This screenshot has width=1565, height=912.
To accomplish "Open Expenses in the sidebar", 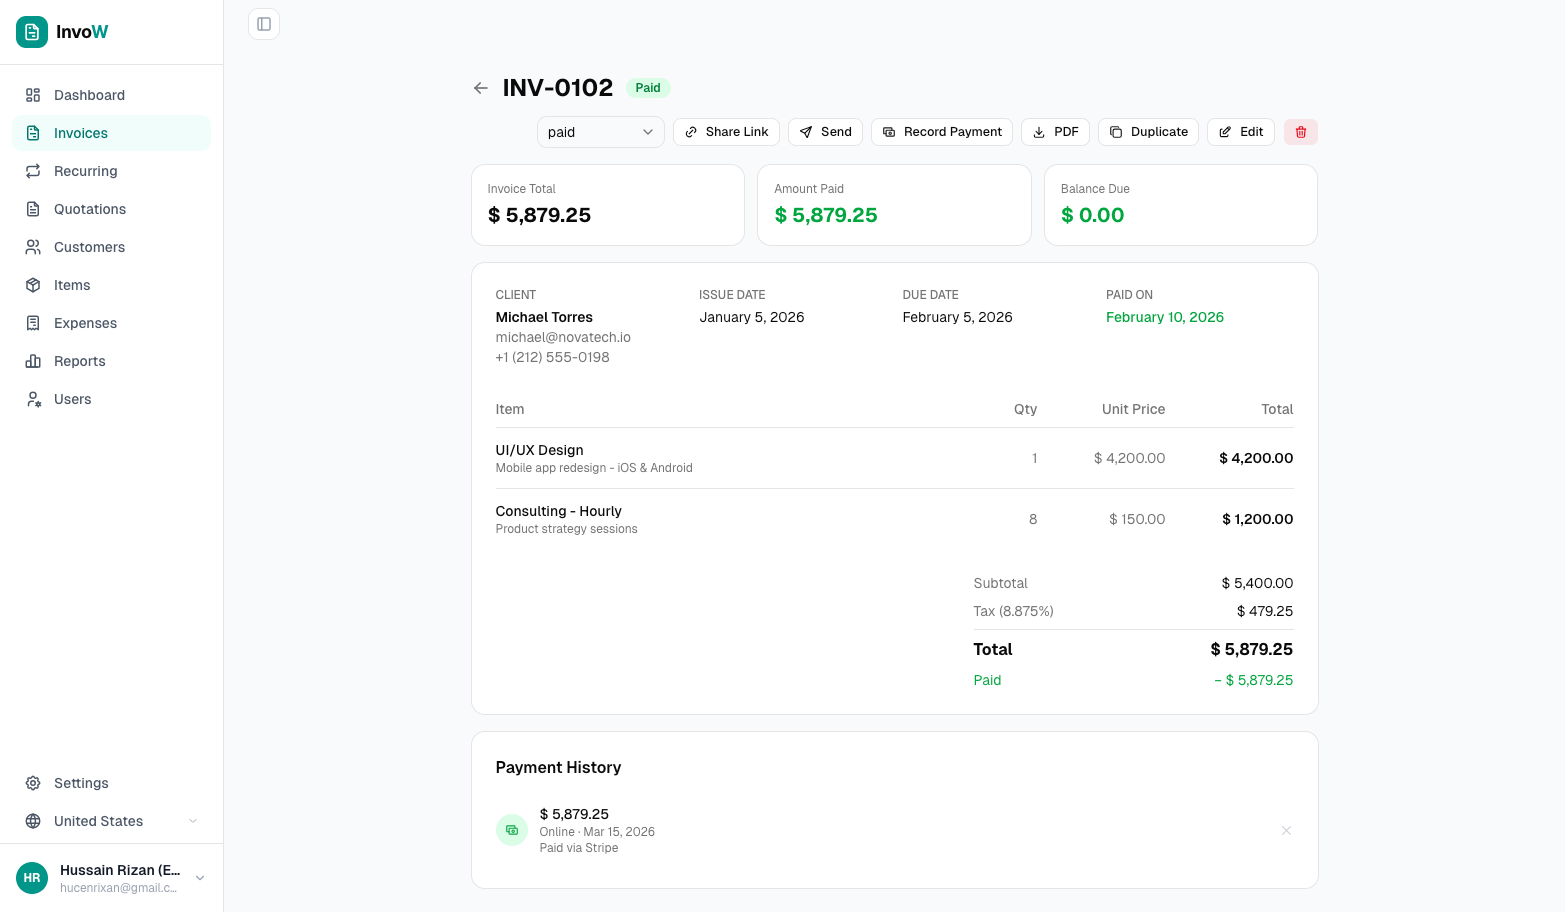I will point(111,323).
